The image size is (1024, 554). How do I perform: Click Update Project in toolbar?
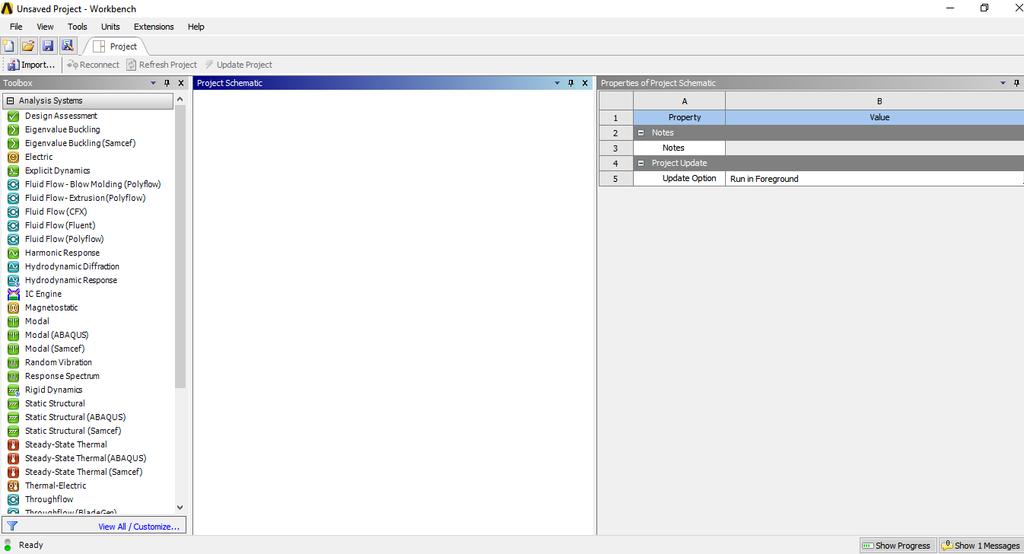click(x=238, y=65)
